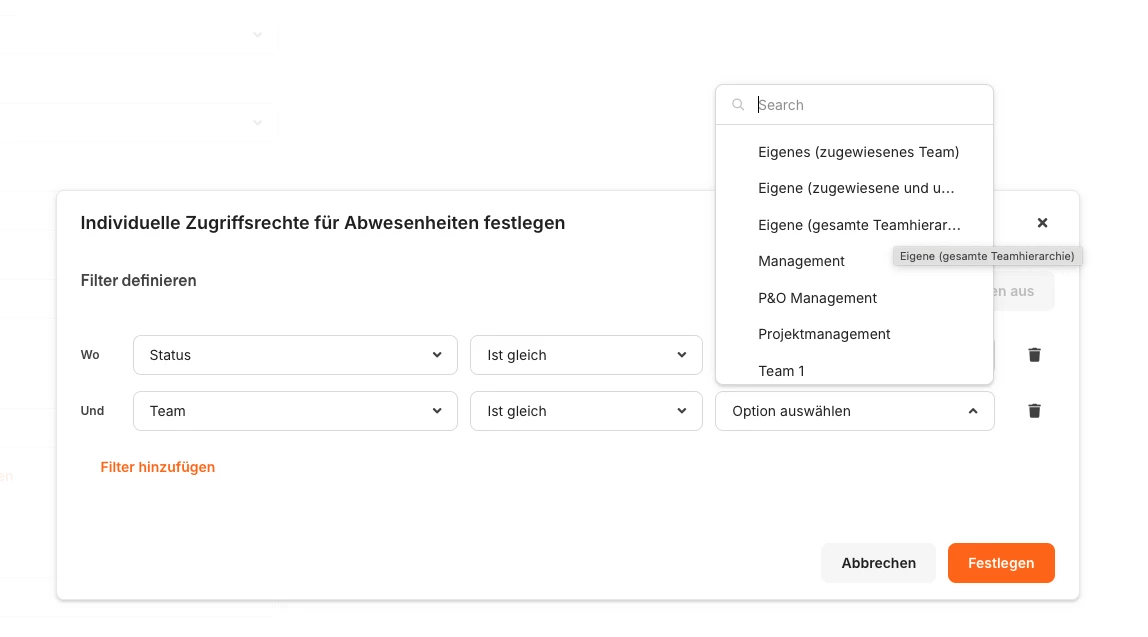Close the dialog with the X icon
The height and width of the screenshot is (637, 1148).
(1042, 223)
